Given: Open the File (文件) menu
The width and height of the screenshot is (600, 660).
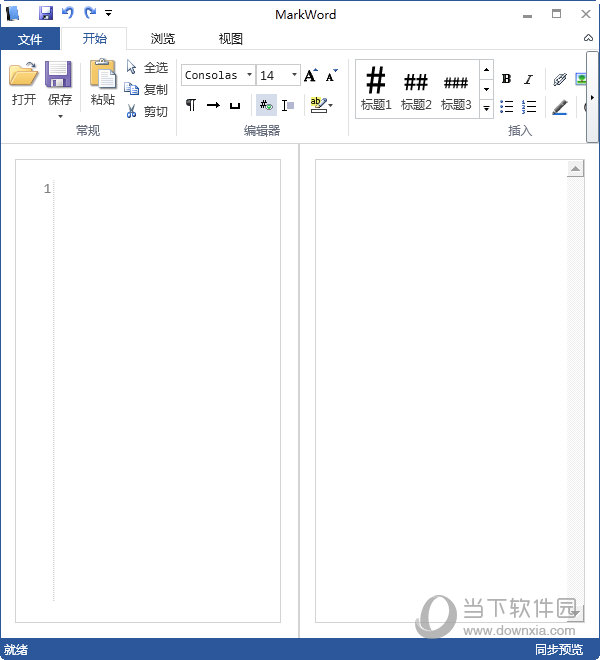Looking at the screenshot, I should coord(30,39).
